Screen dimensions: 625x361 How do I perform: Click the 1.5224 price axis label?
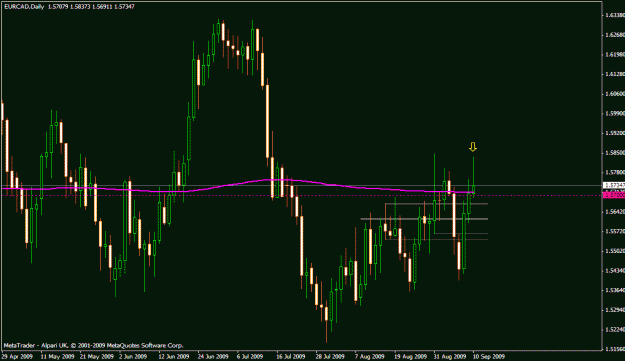tap(615, 329)
